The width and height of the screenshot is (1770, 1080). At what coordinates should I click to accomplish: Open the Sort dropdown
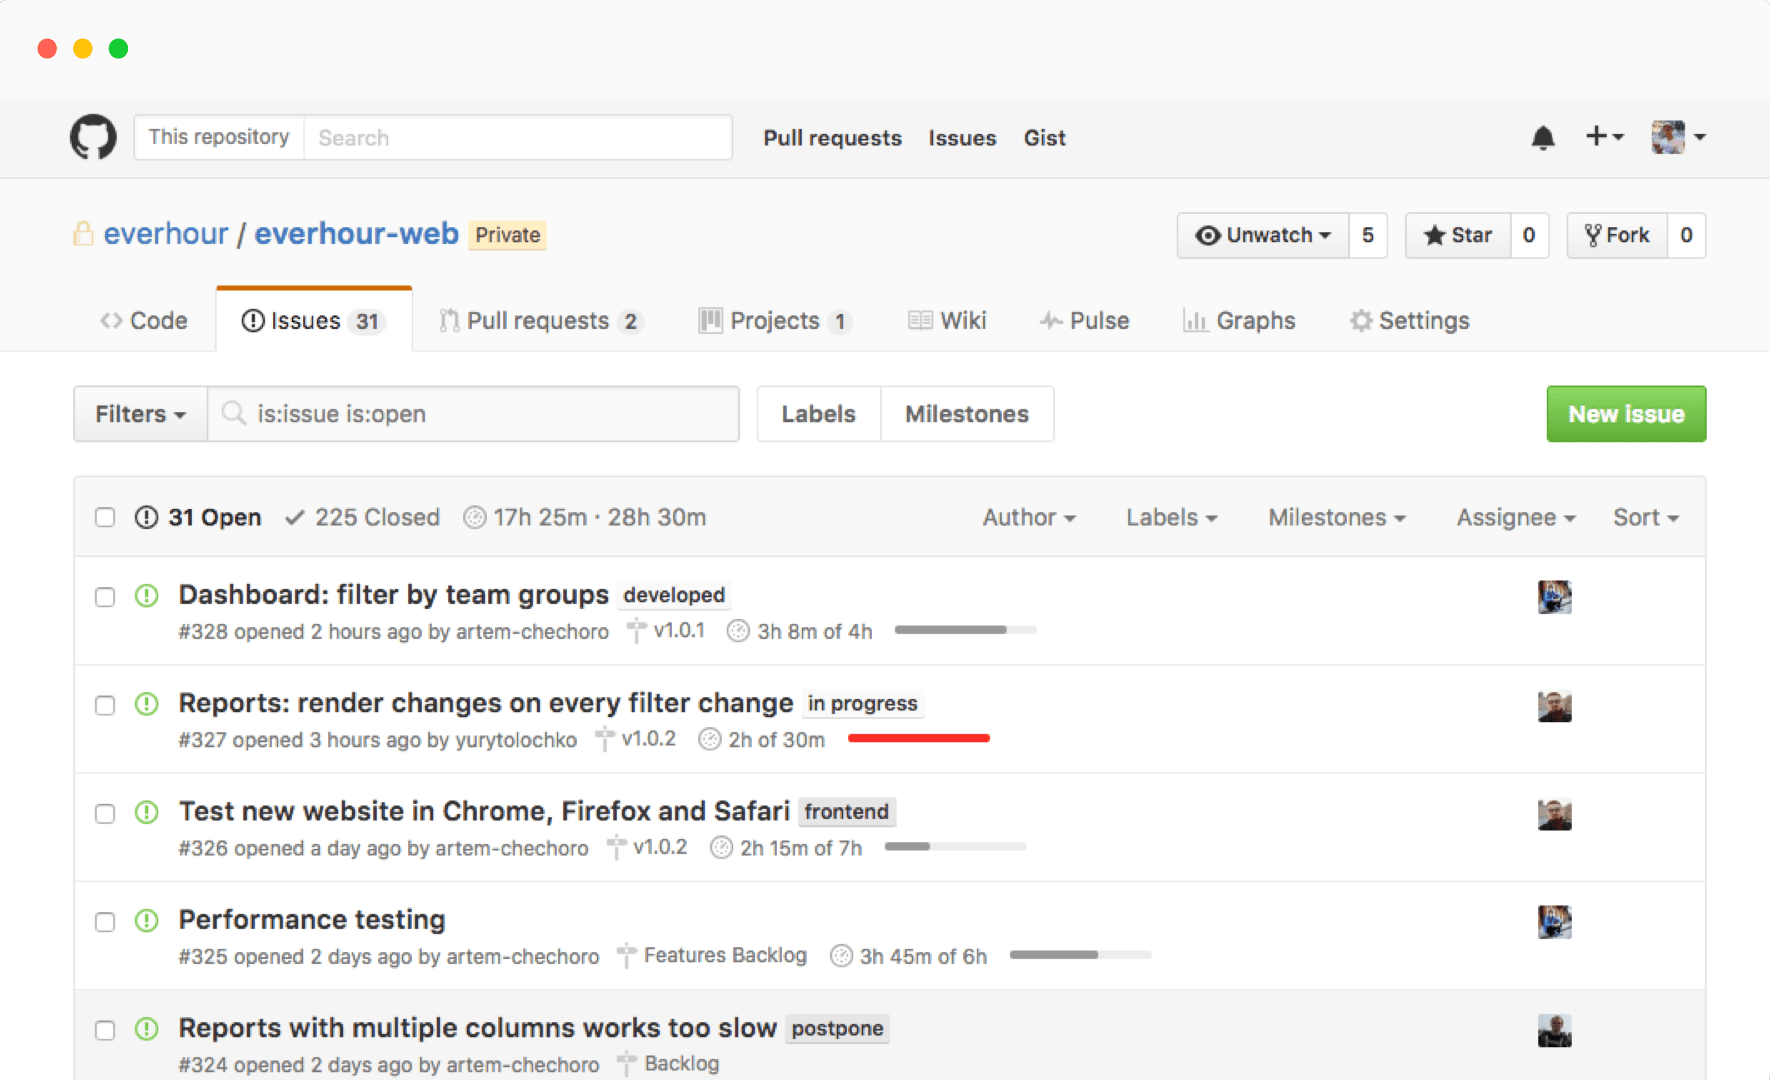click(1645, 517)
